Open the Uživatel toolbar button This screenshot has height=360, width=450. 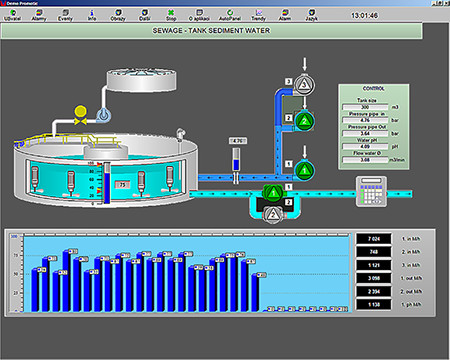click(x=12, y=15)
